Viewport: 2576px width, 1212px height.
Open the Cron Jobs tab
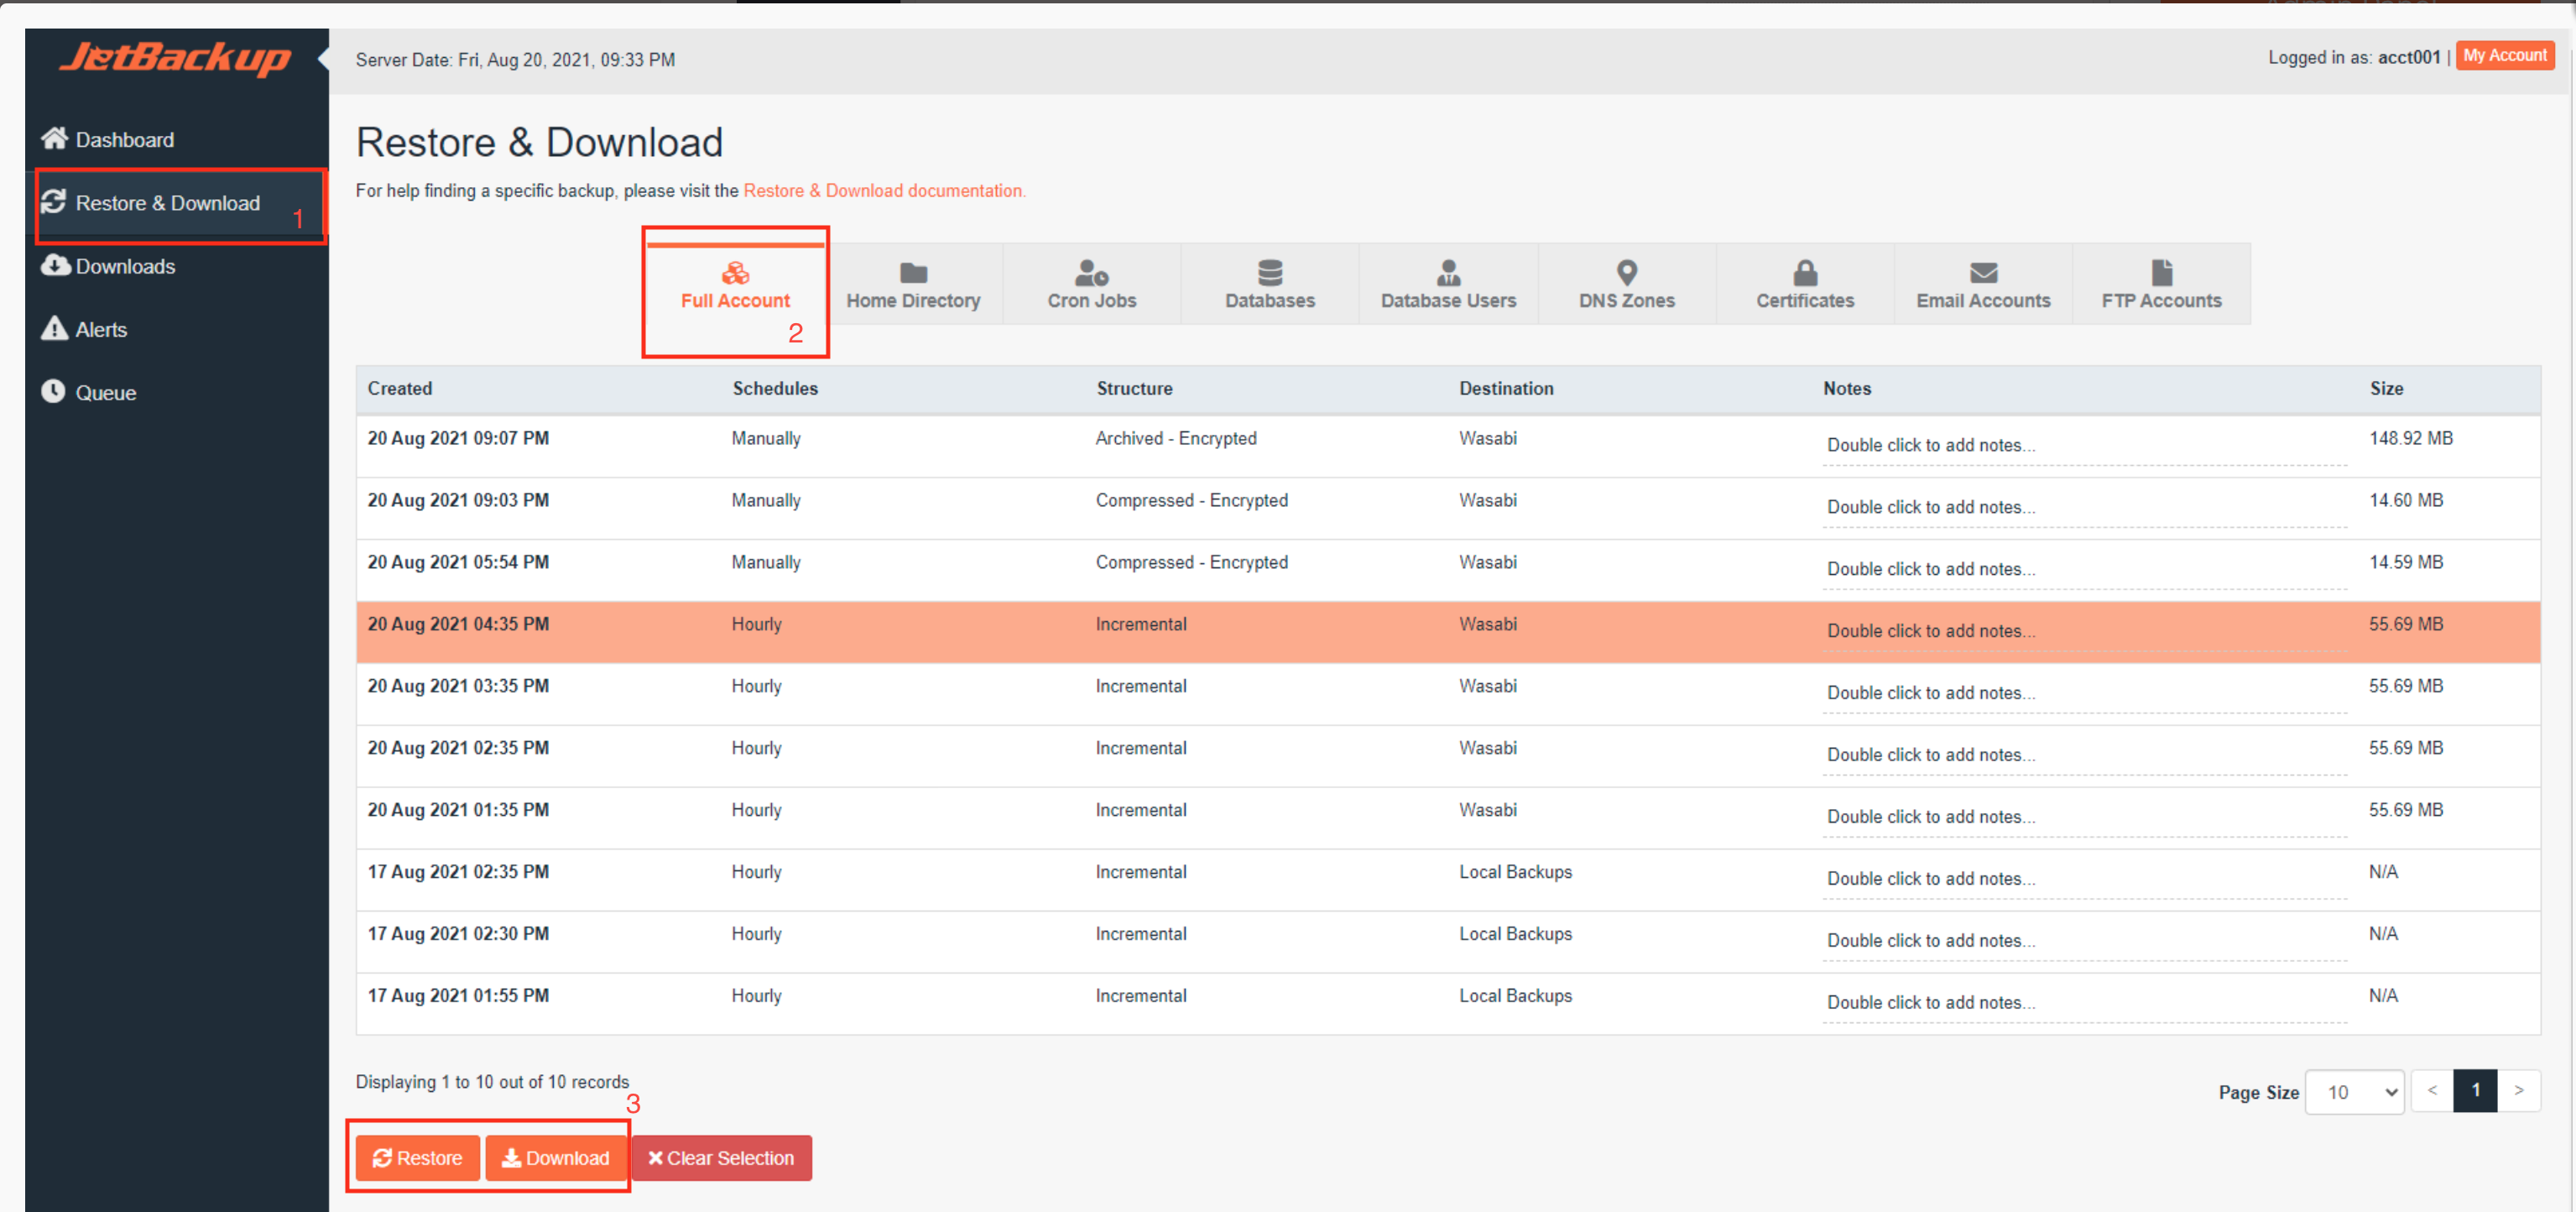(x=1091, y=285)
